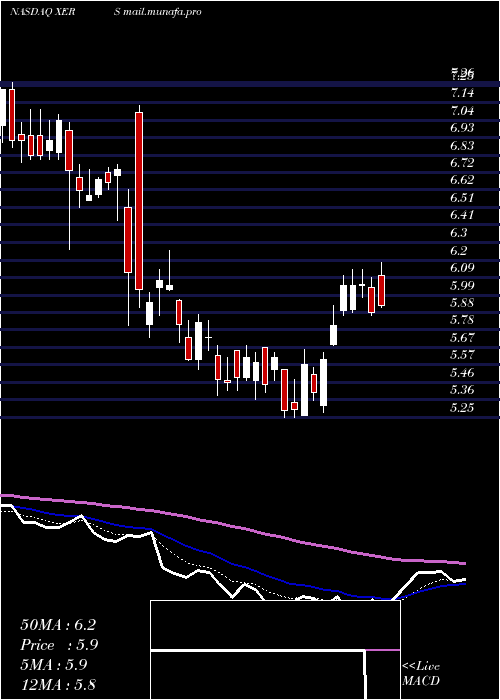This screenshot has height=700, width=500.
Task: Select the 5.57 price axis label
Action: click(462, 355)
